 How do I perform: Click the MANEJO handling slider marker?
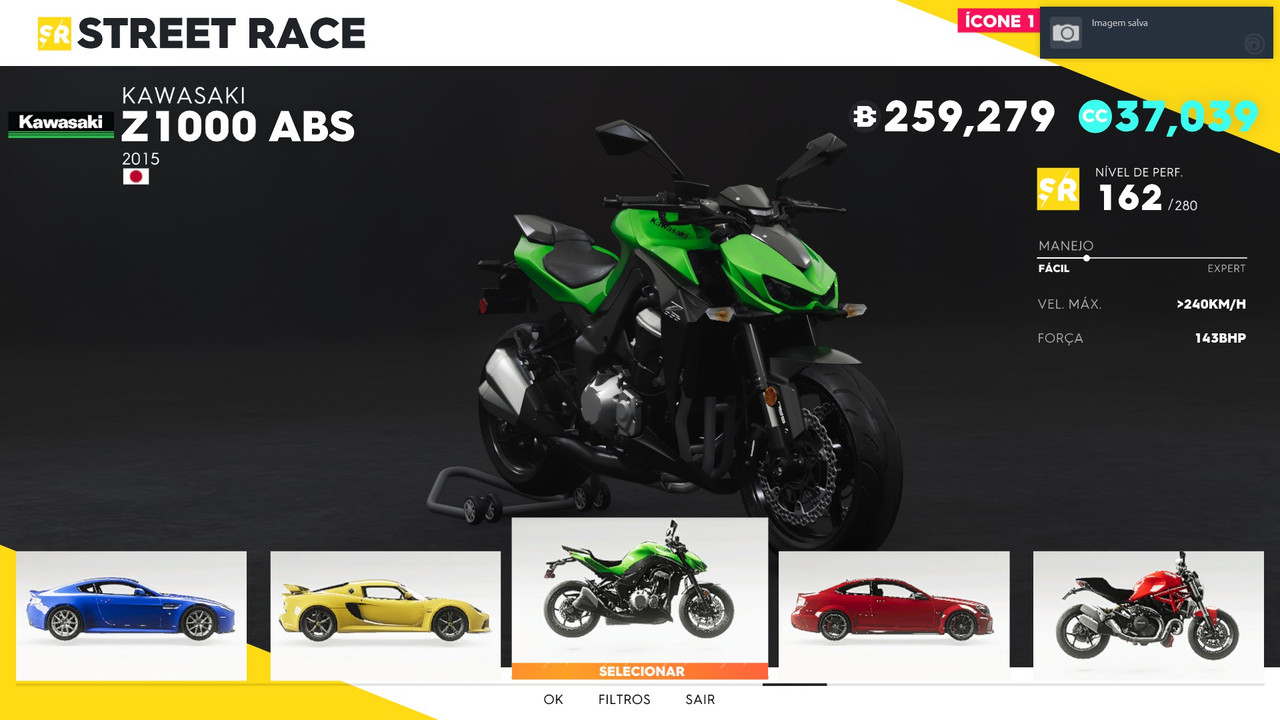point(1086,258)
